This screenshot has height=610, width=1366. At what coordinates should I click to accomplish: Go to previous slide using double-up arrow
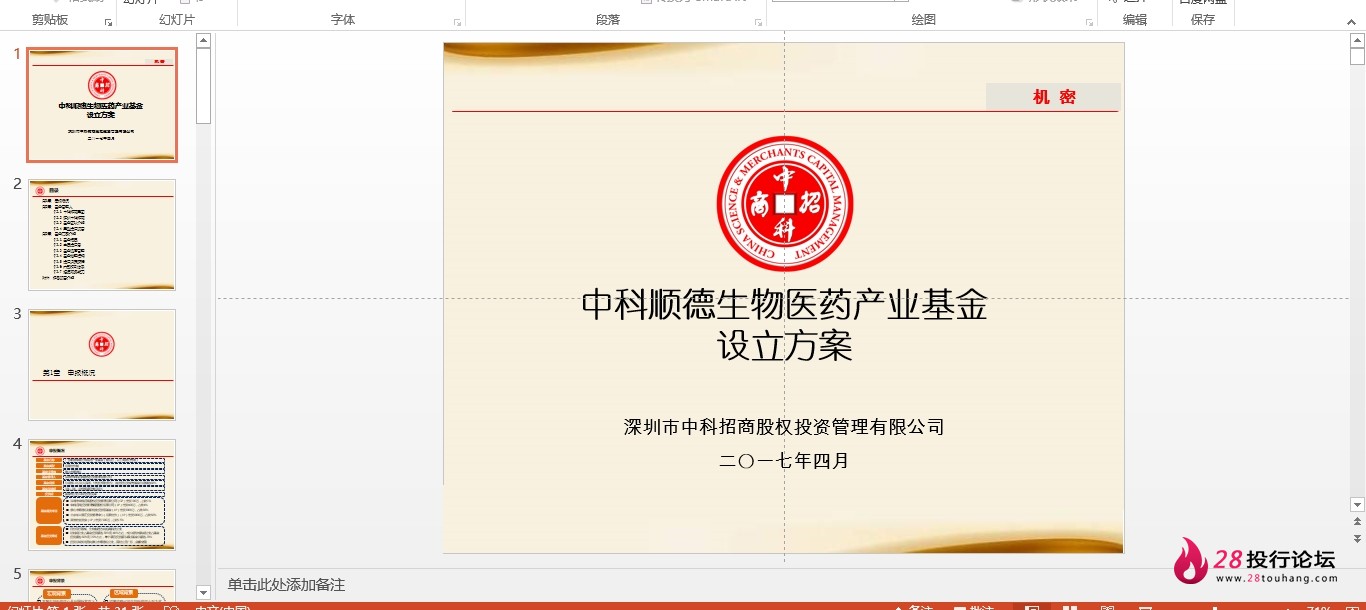1357,522
